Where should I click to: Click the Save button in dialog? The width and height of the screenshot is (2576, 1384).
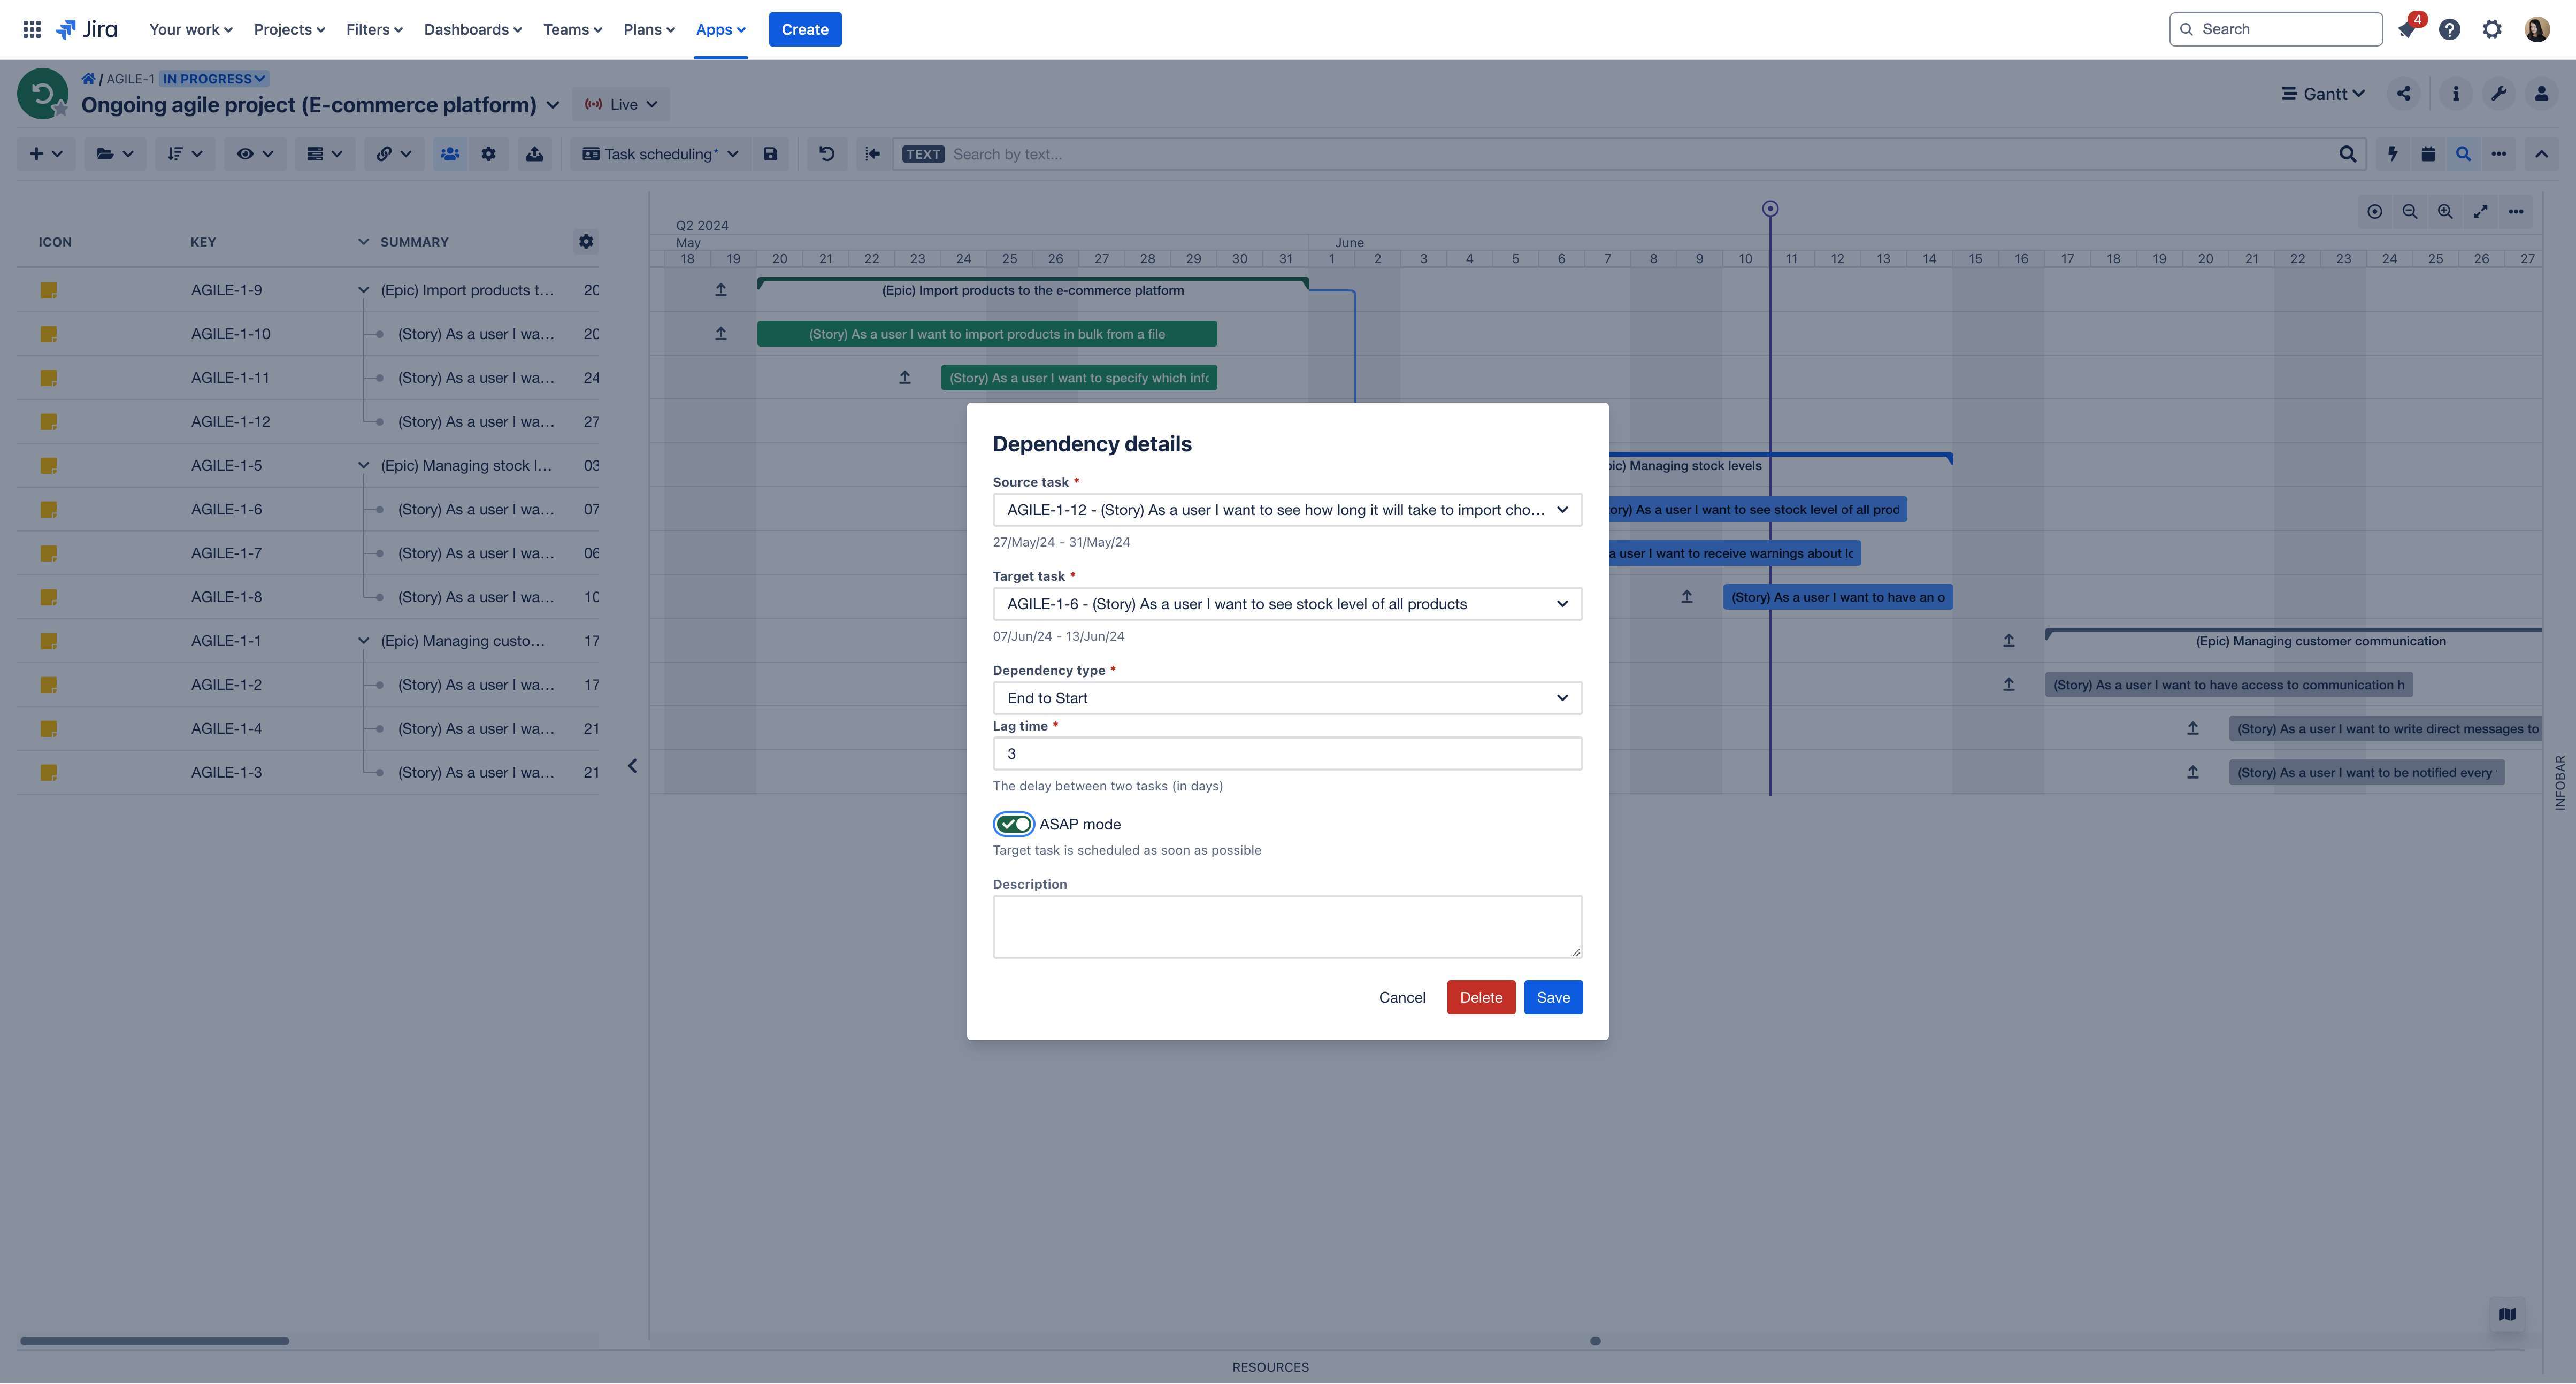click(1553, 998)
